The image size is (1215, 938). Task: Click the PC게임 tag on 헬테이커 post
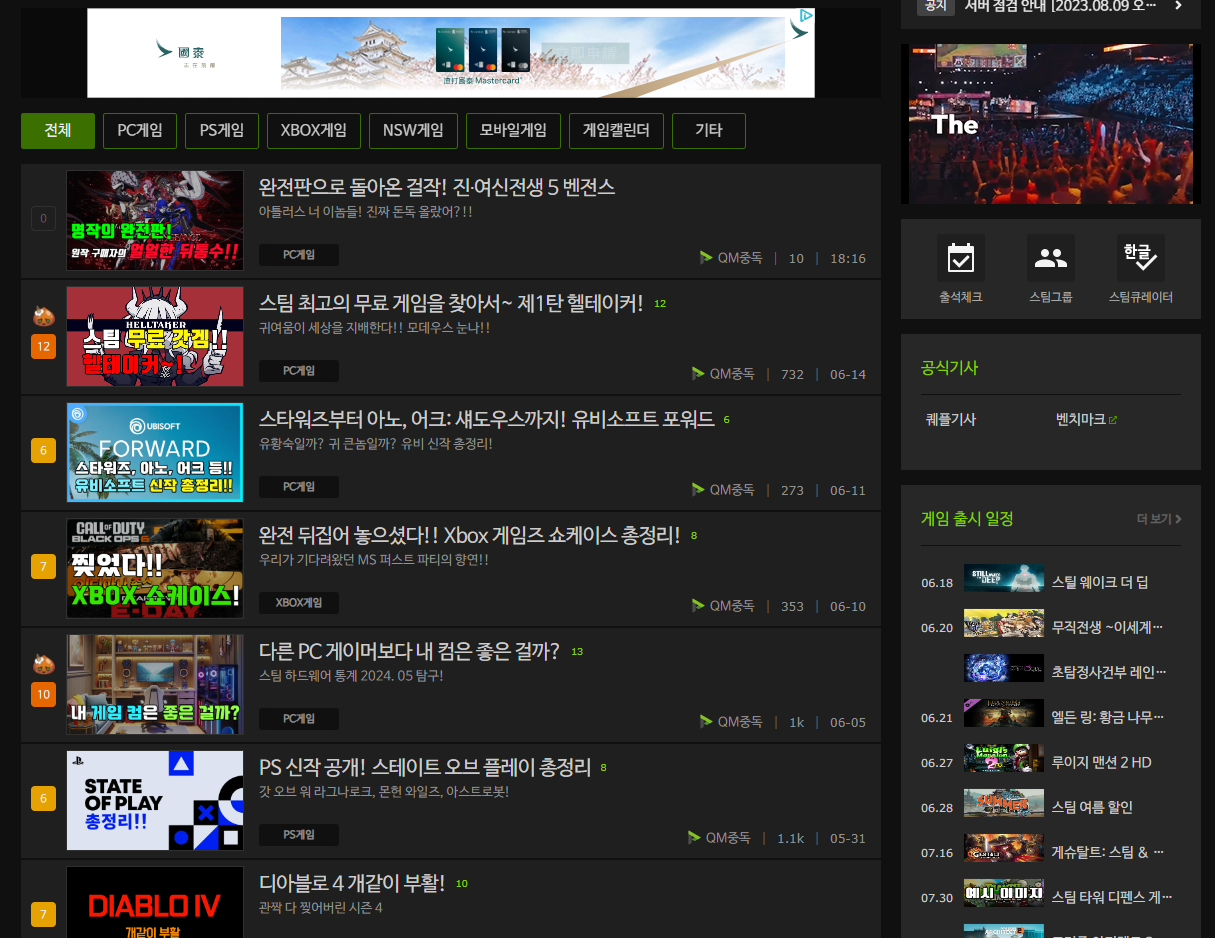coord(298,371)
